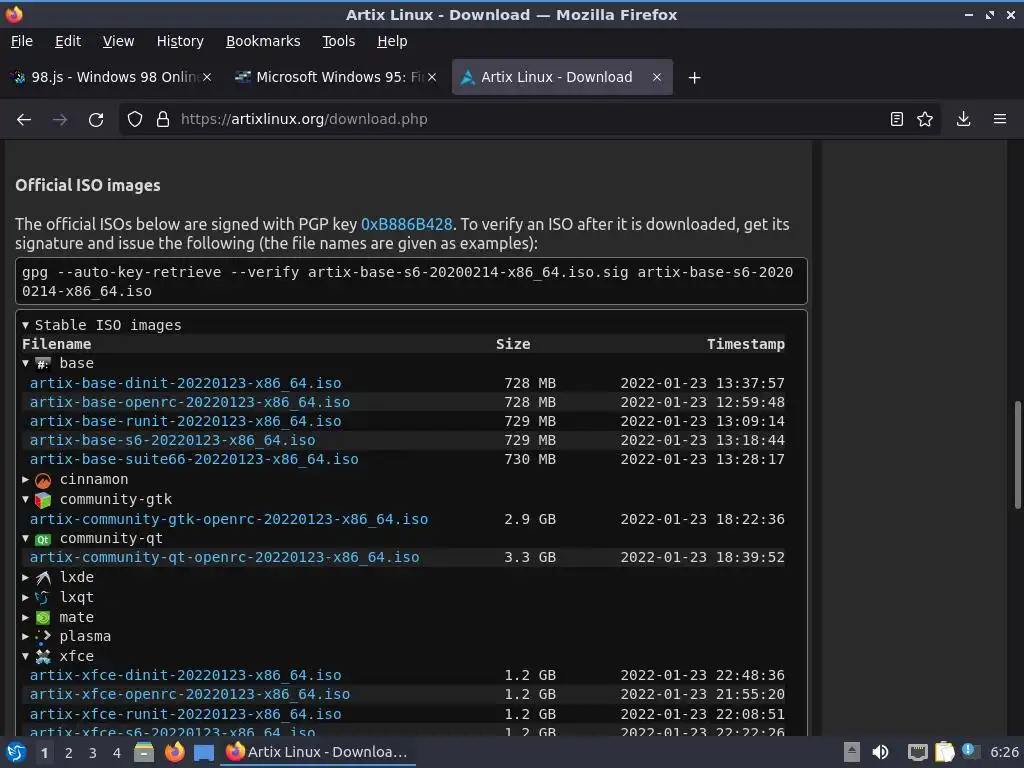
Task: Click the plasma icon
Action: click(43, 637)
